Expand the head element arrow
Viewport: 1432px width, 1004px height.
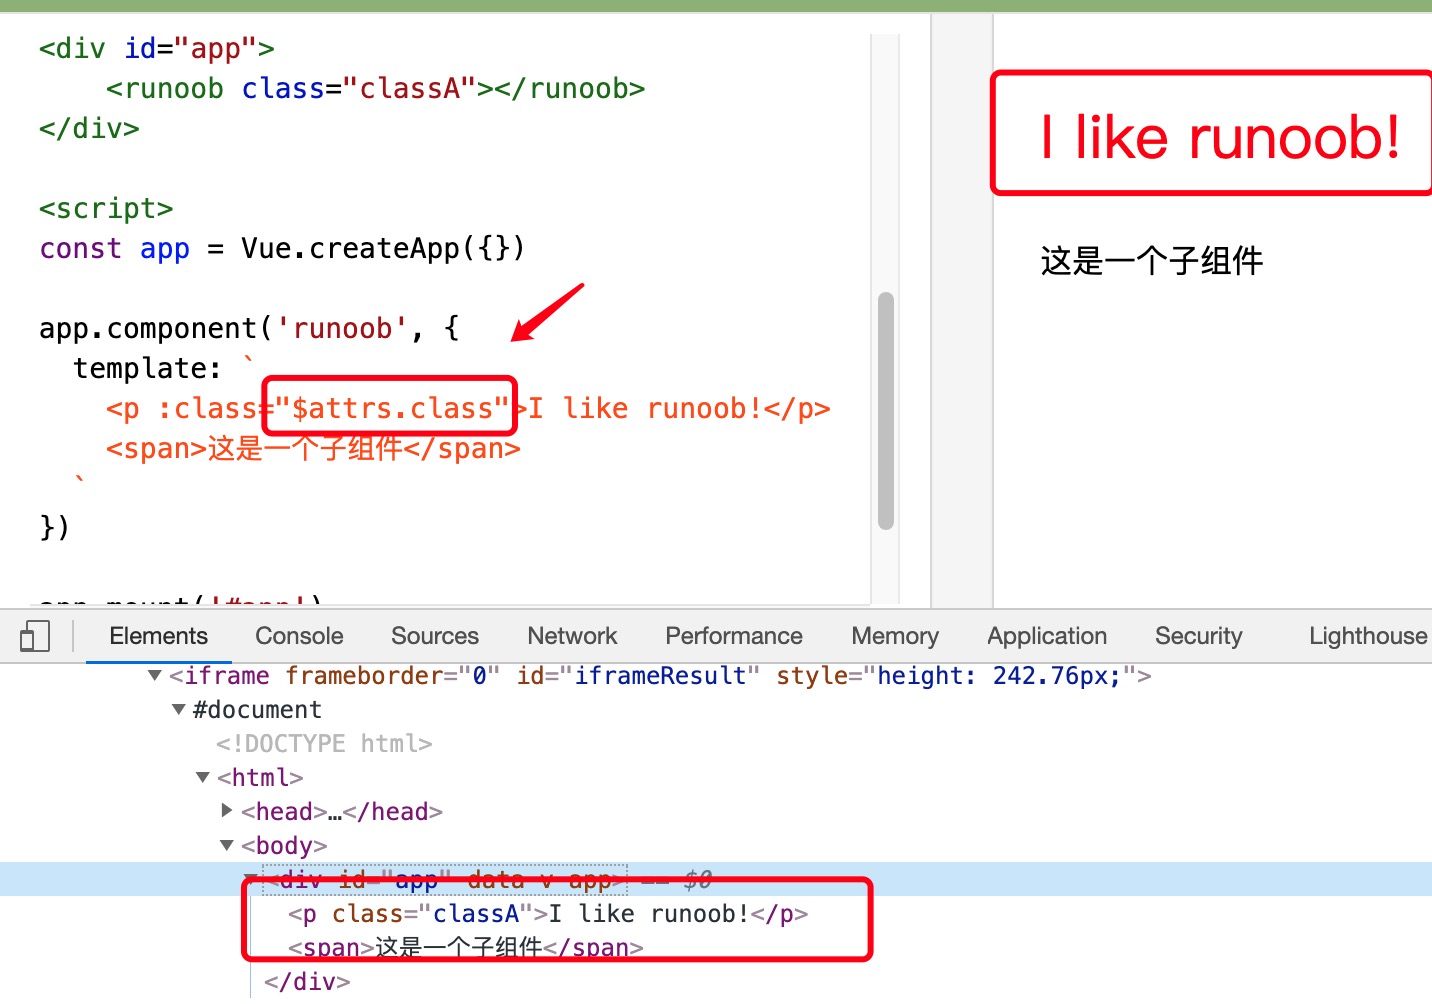click(x=227, y=811)
